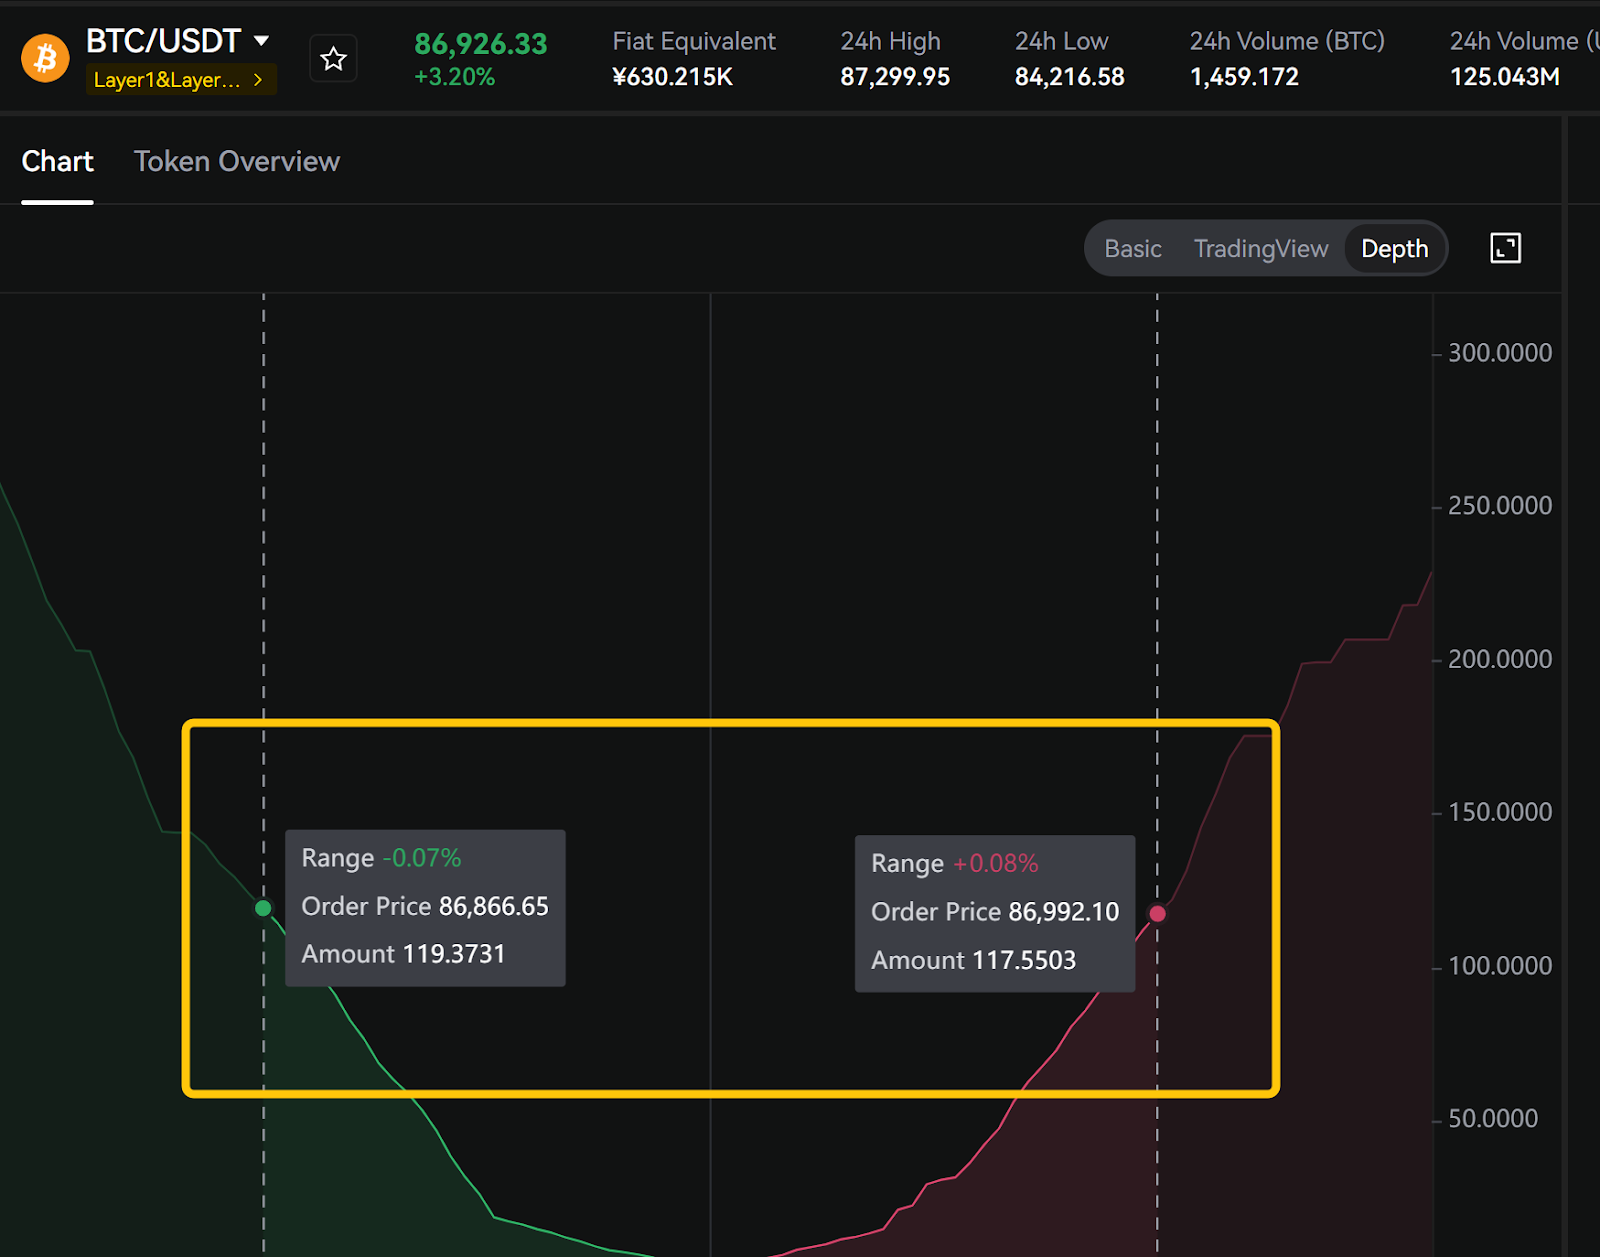The height and width of the screenshot is (1257, 1600).
Task: Click the green bid marker dot
Action: (x=263, y=908)
